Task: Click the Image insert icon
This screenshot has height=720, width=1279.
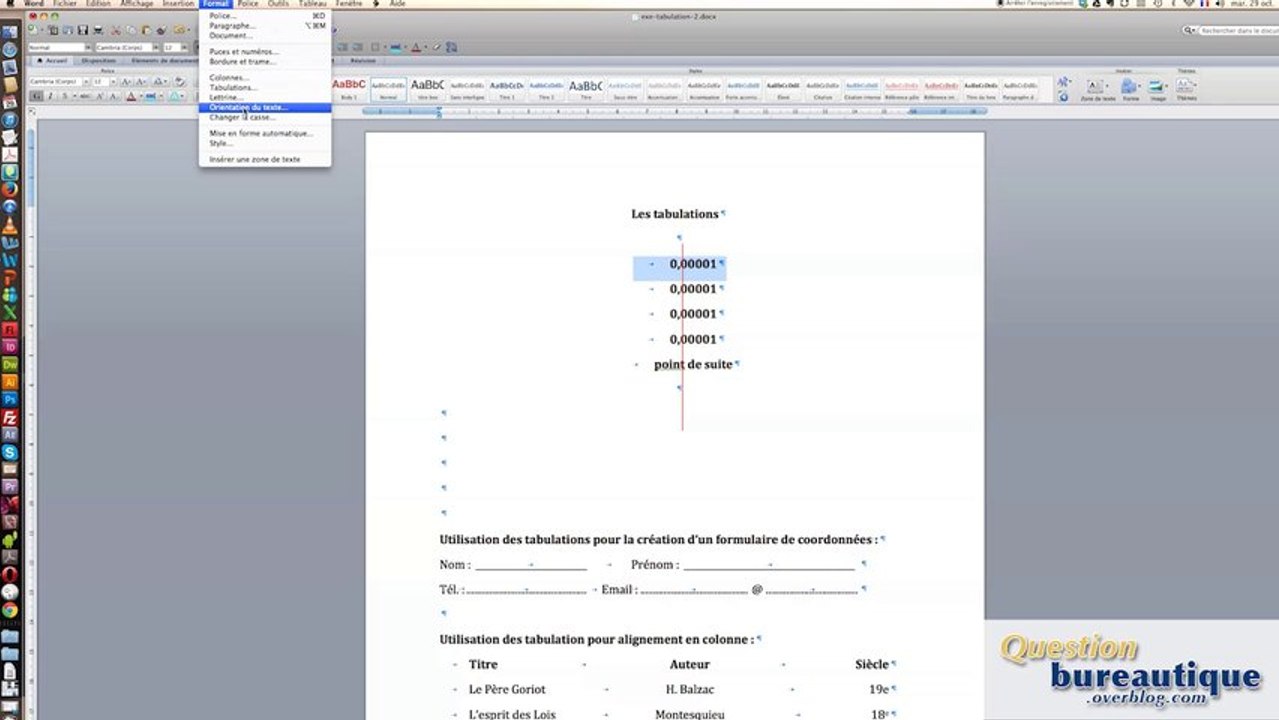Action: click(x=1158, y=89)
